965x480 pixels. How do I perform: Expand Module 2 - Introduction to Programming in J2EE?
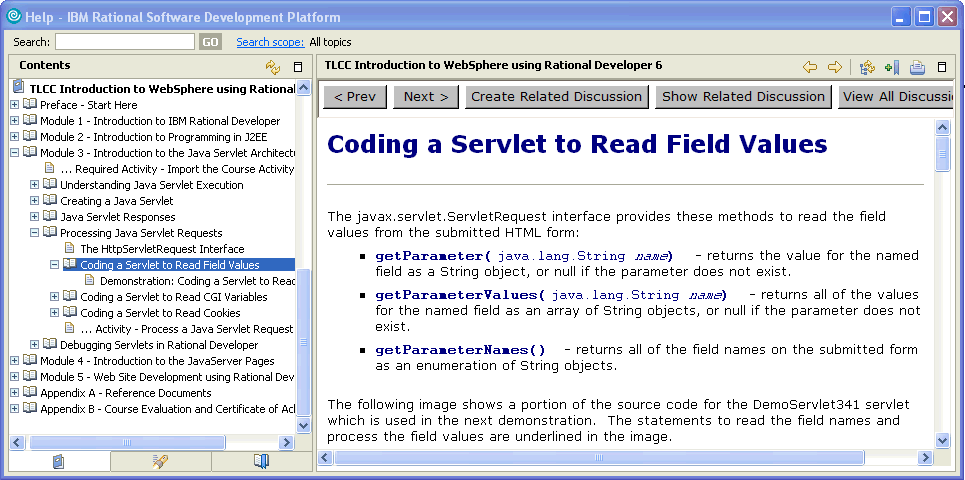pos(15,137)
